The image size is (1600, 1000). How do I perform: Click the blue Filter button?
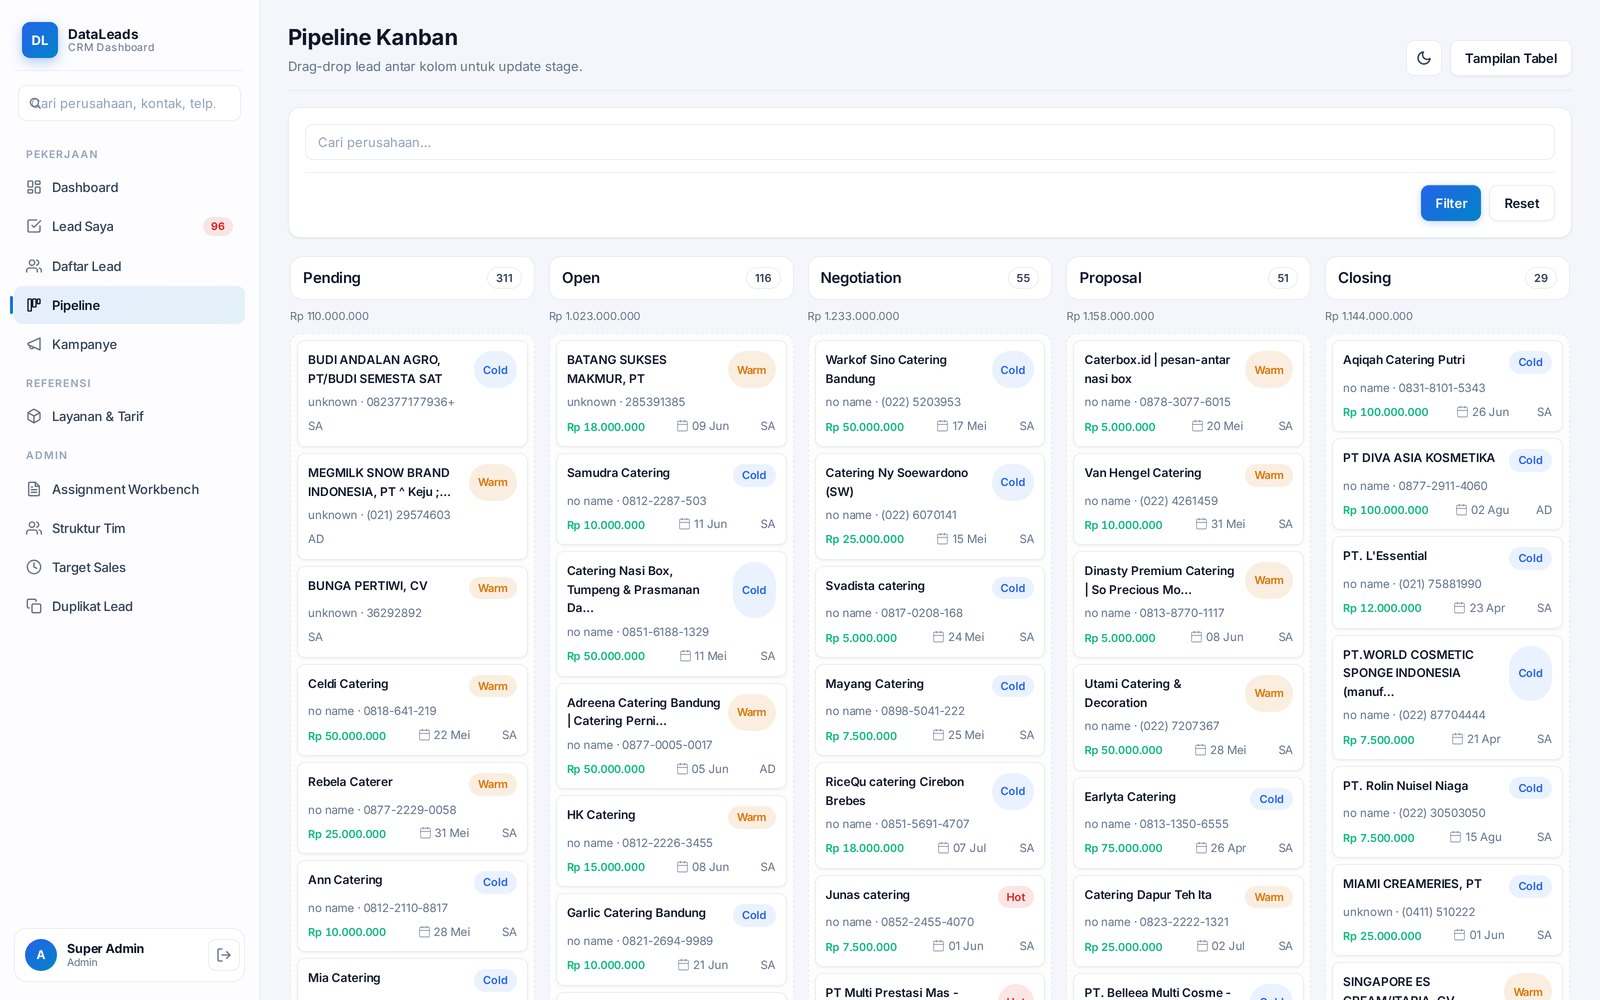tap(1450, 203)
